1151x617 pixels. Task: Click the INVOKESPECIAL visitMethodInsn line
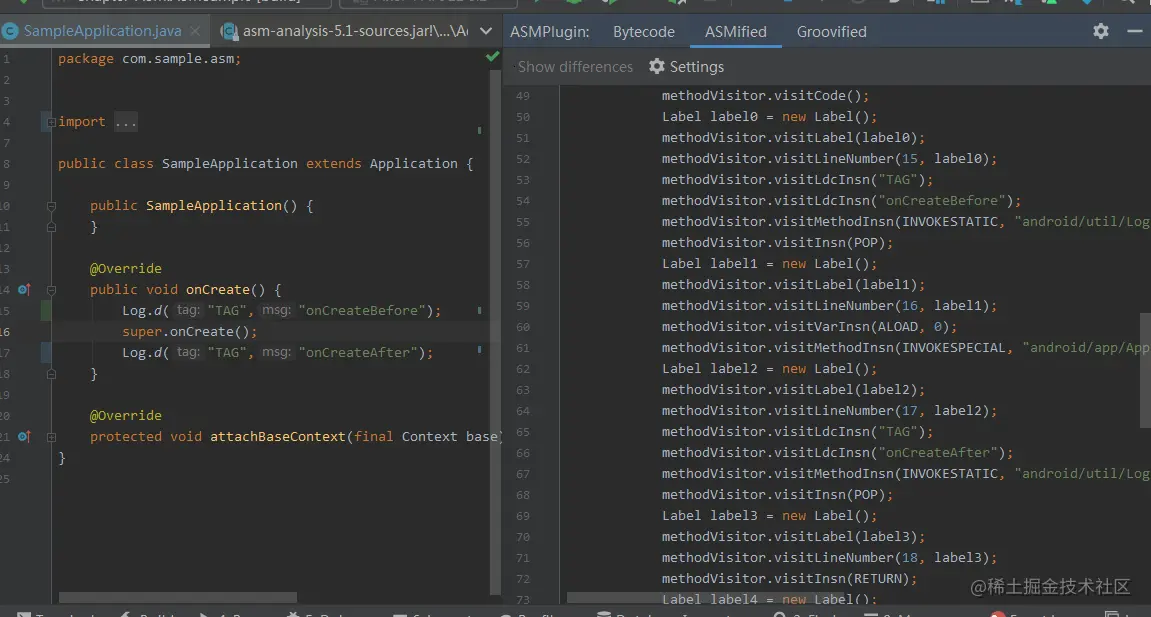point(906,348)
